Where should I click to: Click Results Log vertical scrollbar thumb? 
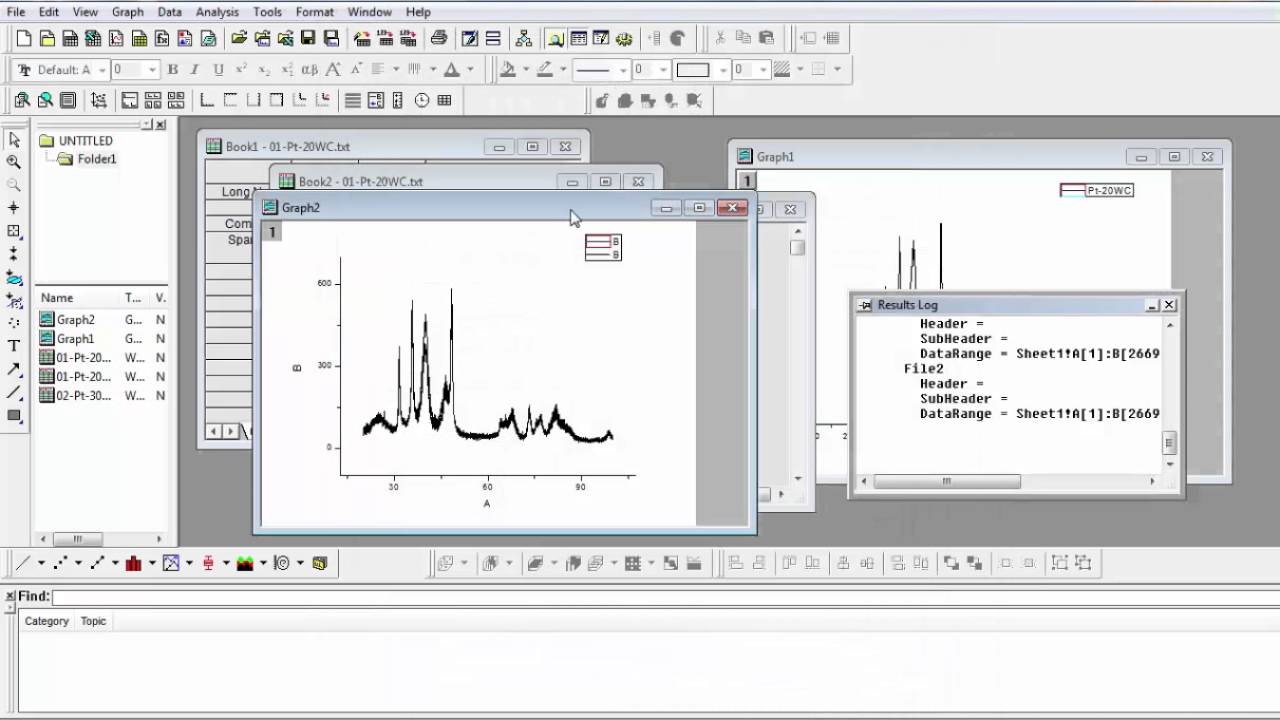[x=1169, y=443]
